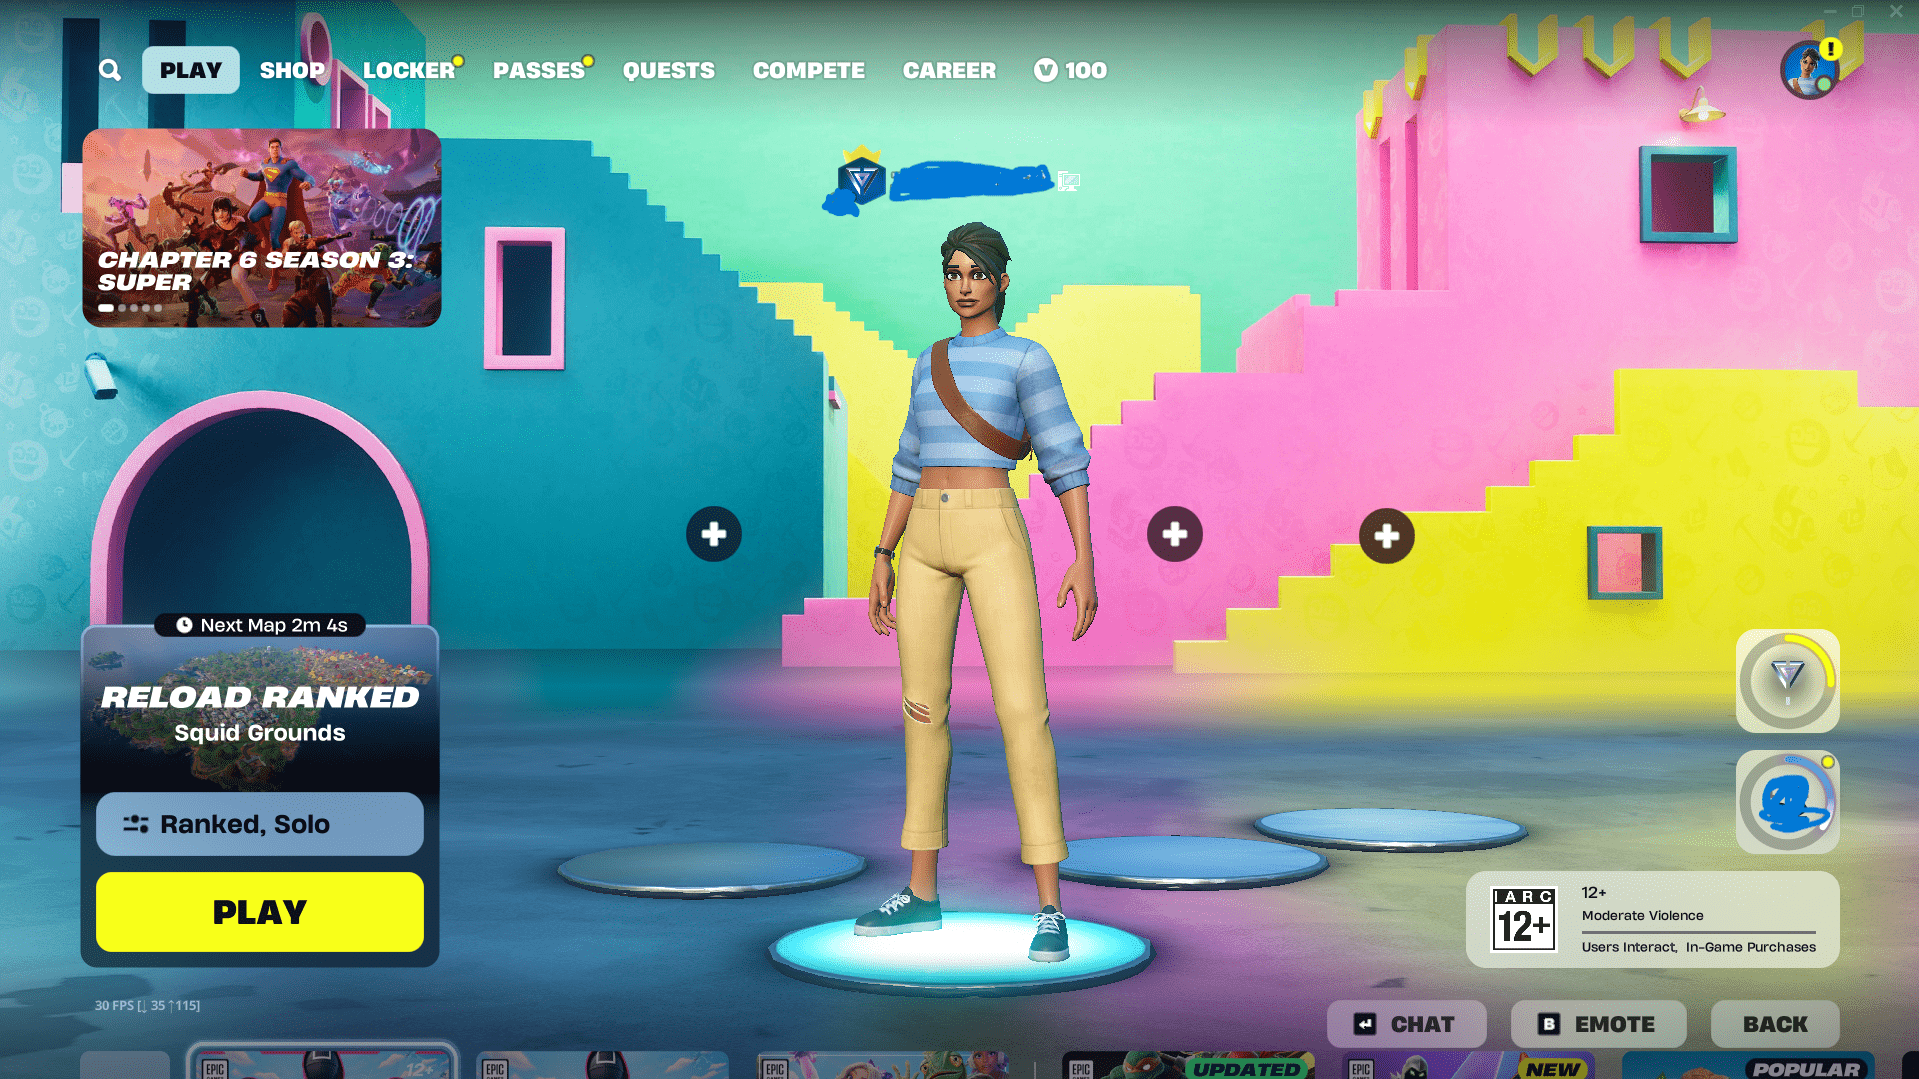Open the Chapter 6 Season 3 news banner

262,227
